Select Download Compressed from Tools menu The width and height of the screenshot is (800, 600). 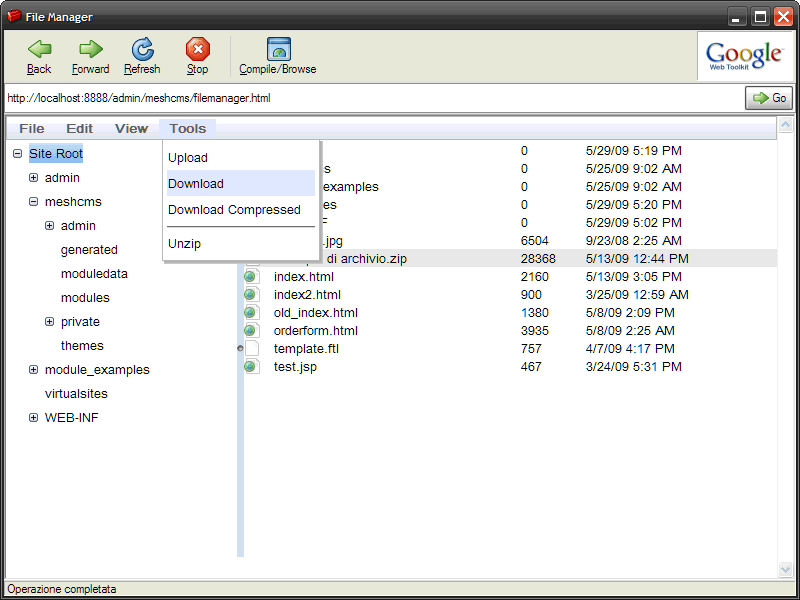[x=234, y=210]
